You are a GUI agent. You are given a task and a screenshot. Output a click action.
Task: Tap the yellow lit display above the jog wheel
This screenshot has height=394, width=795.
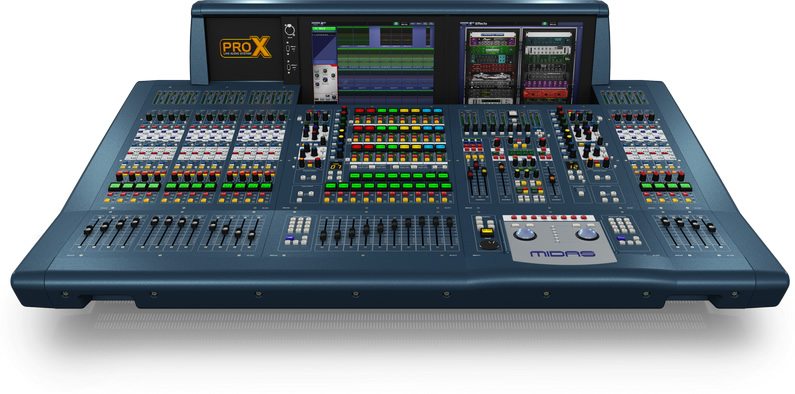click(487, 232)
